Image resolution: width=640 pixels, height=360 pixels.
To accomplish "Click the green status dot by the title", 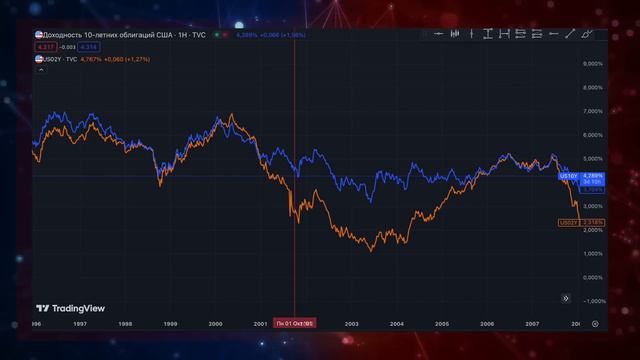I will (217, 35).
